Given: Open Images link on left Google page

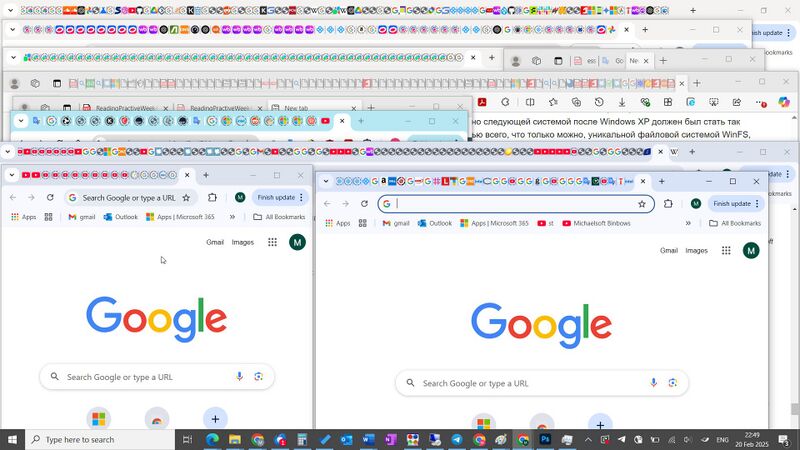Looking at the screenshot, I should (242, 242).
